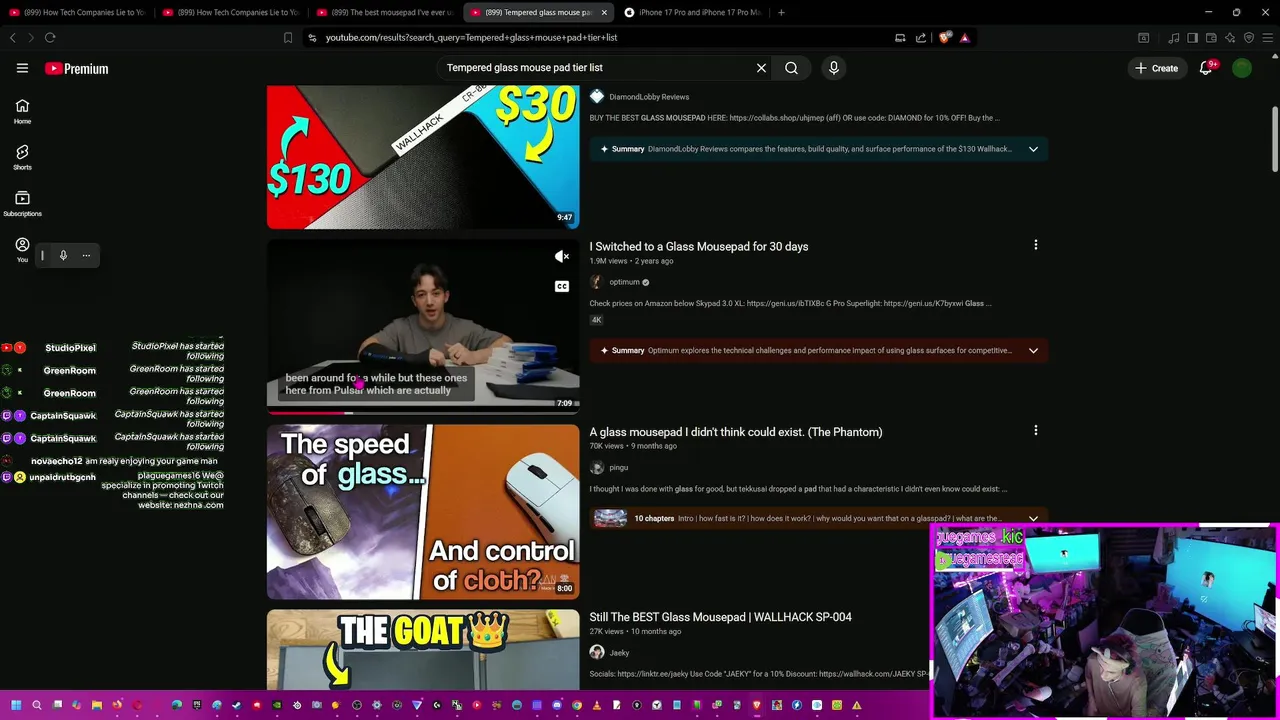Visit the pingu channel name link
1280x720 pixels.
click(619, 468)
